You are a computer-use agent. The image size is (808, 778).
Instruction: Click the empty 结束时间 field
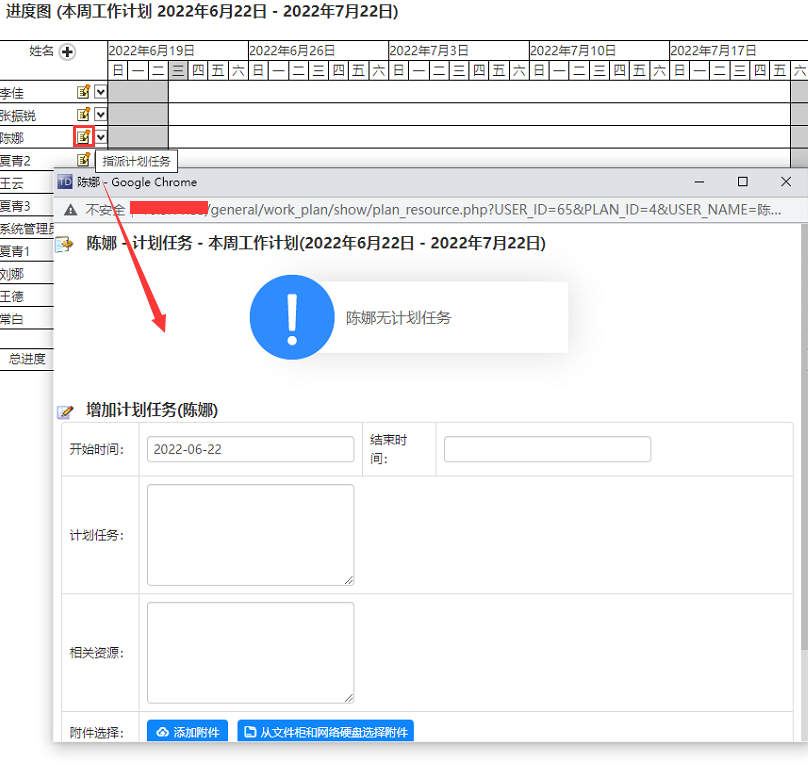tap(547, 449)
